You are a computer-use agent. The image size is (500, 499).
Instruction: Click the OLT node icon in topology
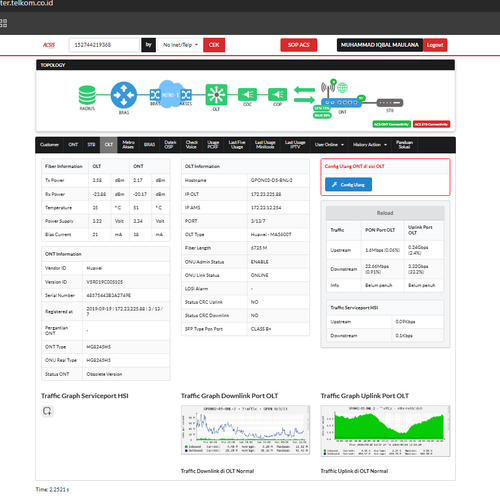[216, 95]
